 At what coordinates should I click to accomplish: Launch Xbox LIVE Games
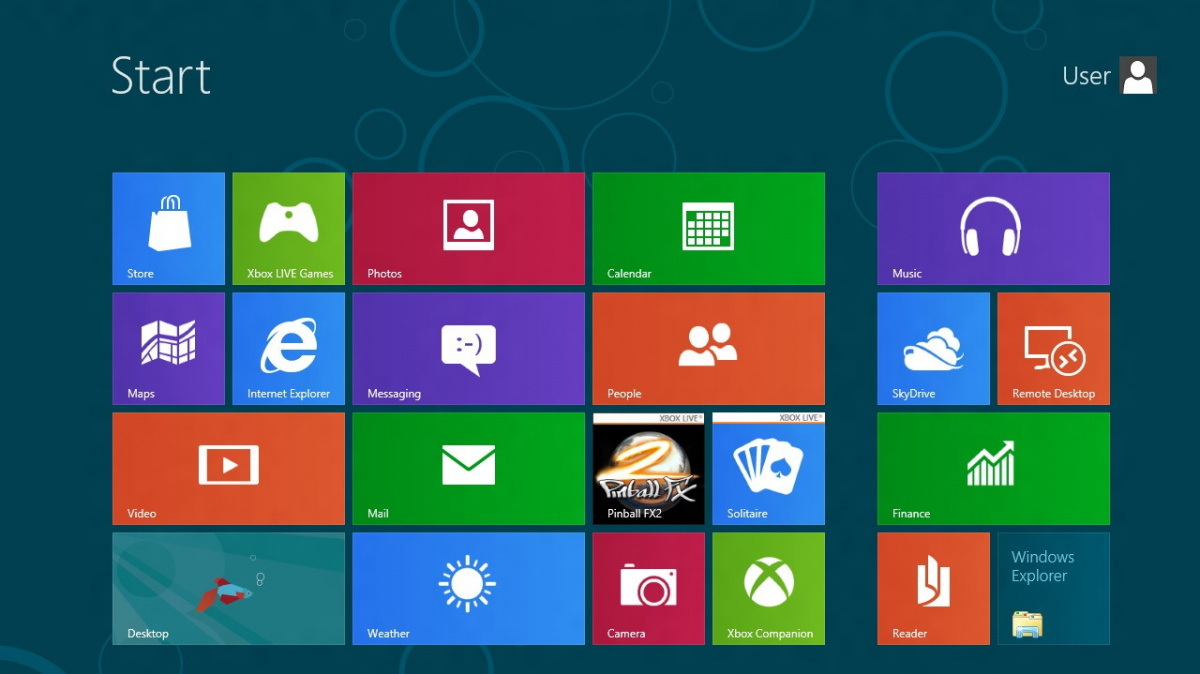288,228
